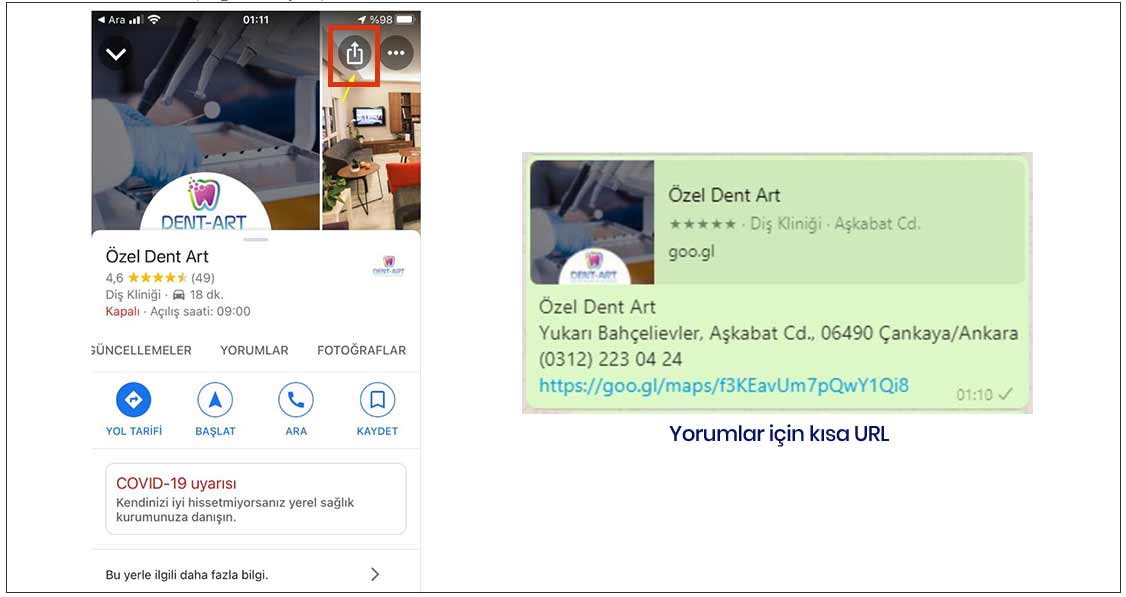This screenshot has width=1126, height=597.
Task: Tap the card drag handle above the title
Action: pos(256,239)
